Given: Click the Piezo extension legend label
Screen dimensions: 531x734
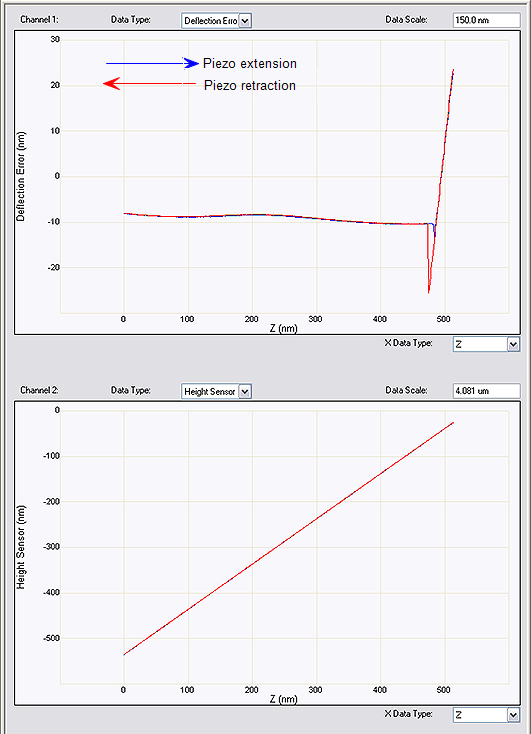Looking at the screenshot, I should [x=250, y=64].
